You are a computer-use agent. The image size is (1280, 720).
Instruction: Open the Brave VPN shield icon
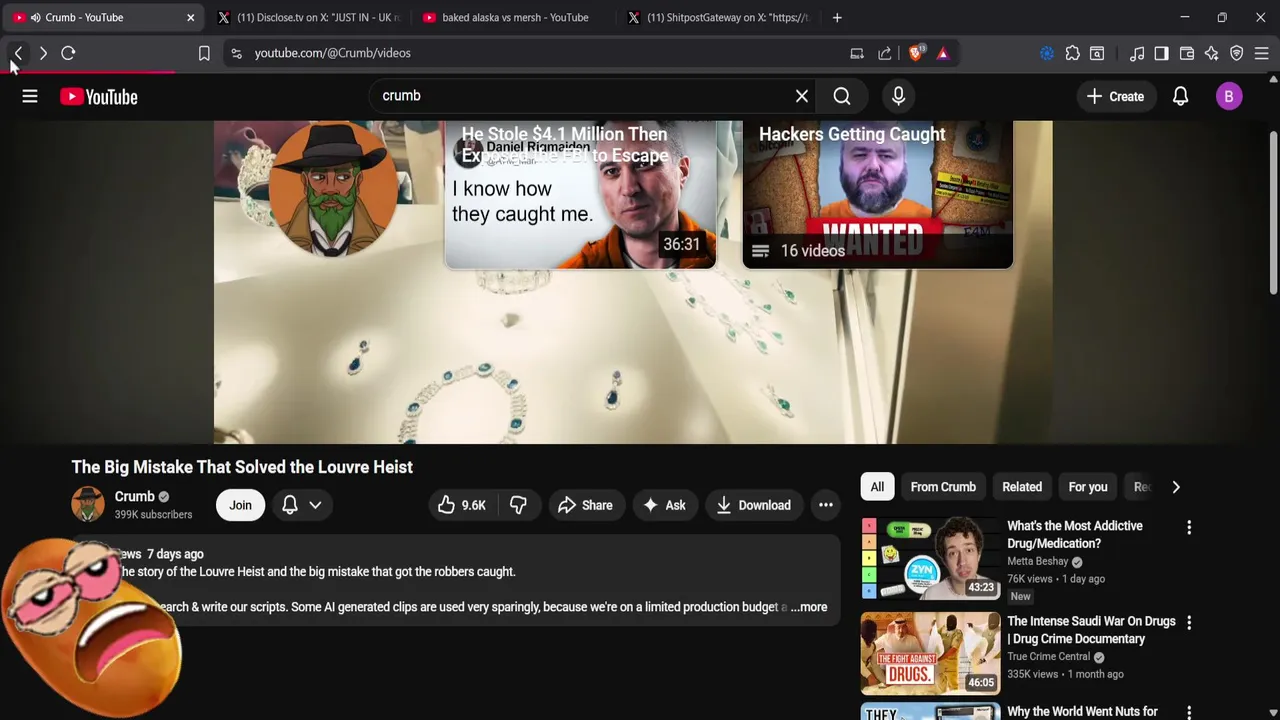(x=1237, y=53)
